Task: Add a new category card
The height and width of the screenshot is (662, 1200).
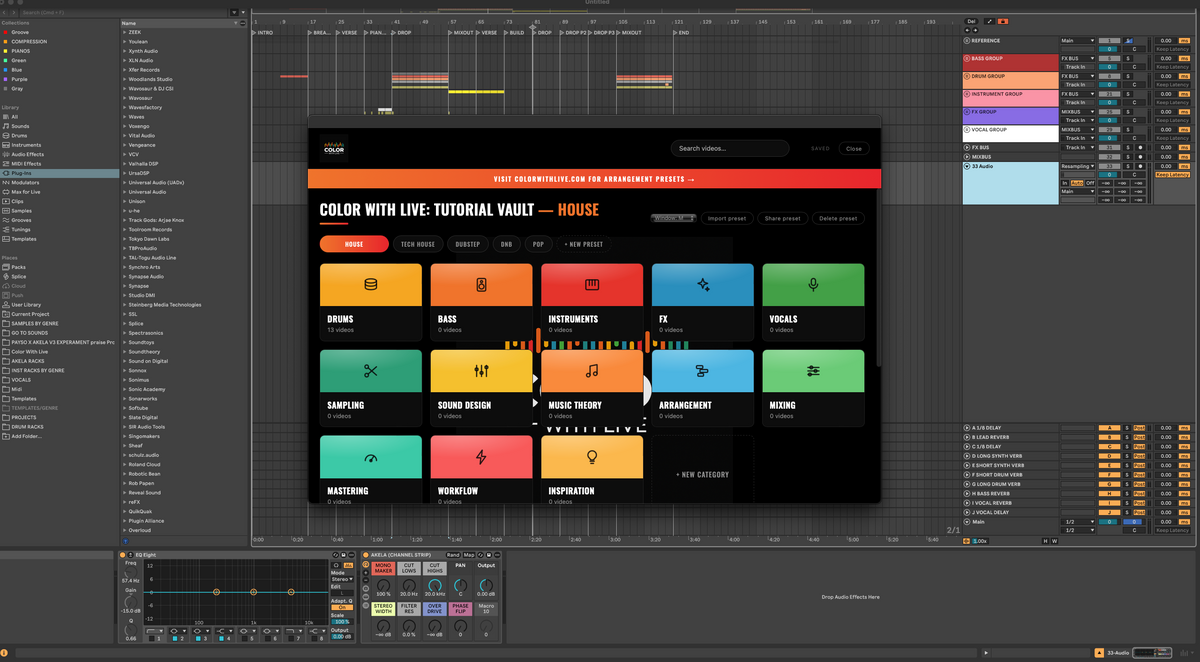Action: click(702, 475)
